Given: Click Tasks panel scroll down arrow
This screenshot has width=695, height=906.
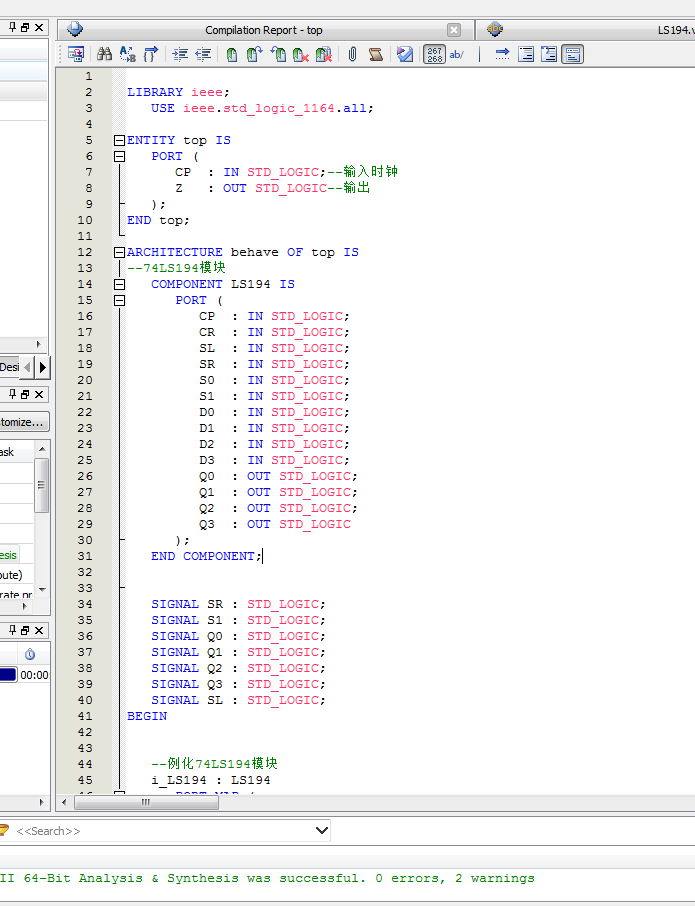Looking at the screenshot, I should [42, 589].
